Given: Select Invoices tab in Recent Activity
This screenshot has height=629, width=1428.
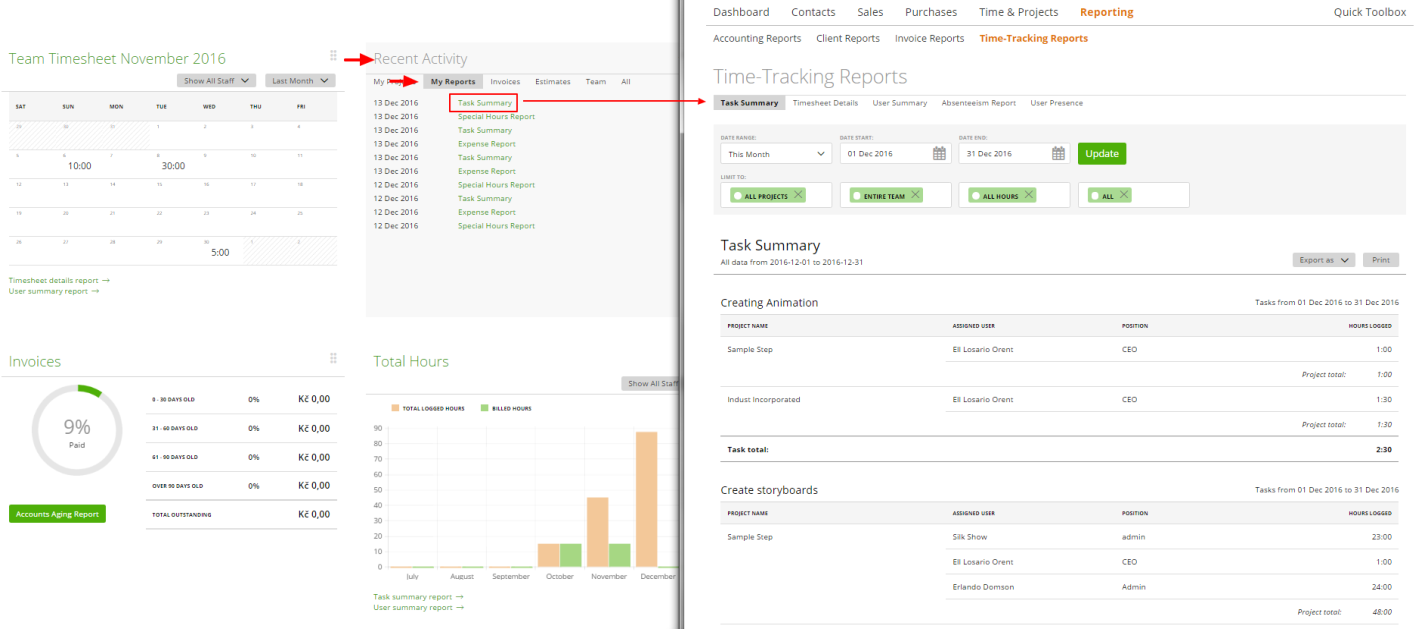Looking at the screenshot, I should (505, 82).
